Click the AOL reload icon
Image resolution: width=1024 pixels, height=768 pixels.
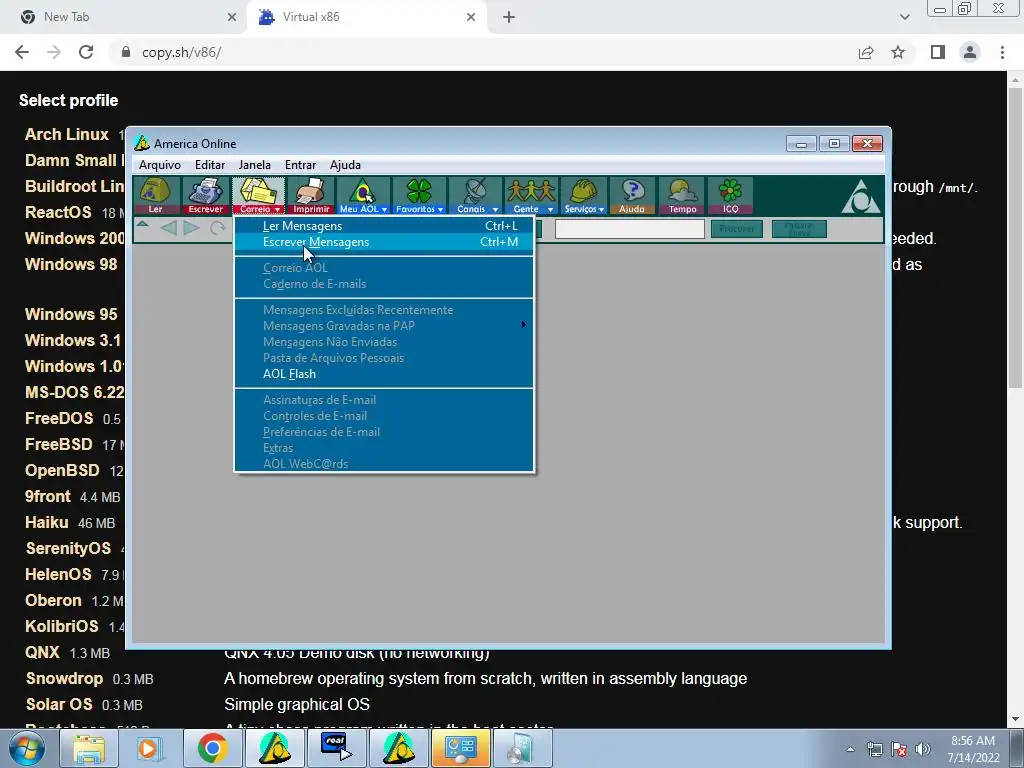point(217,228)
